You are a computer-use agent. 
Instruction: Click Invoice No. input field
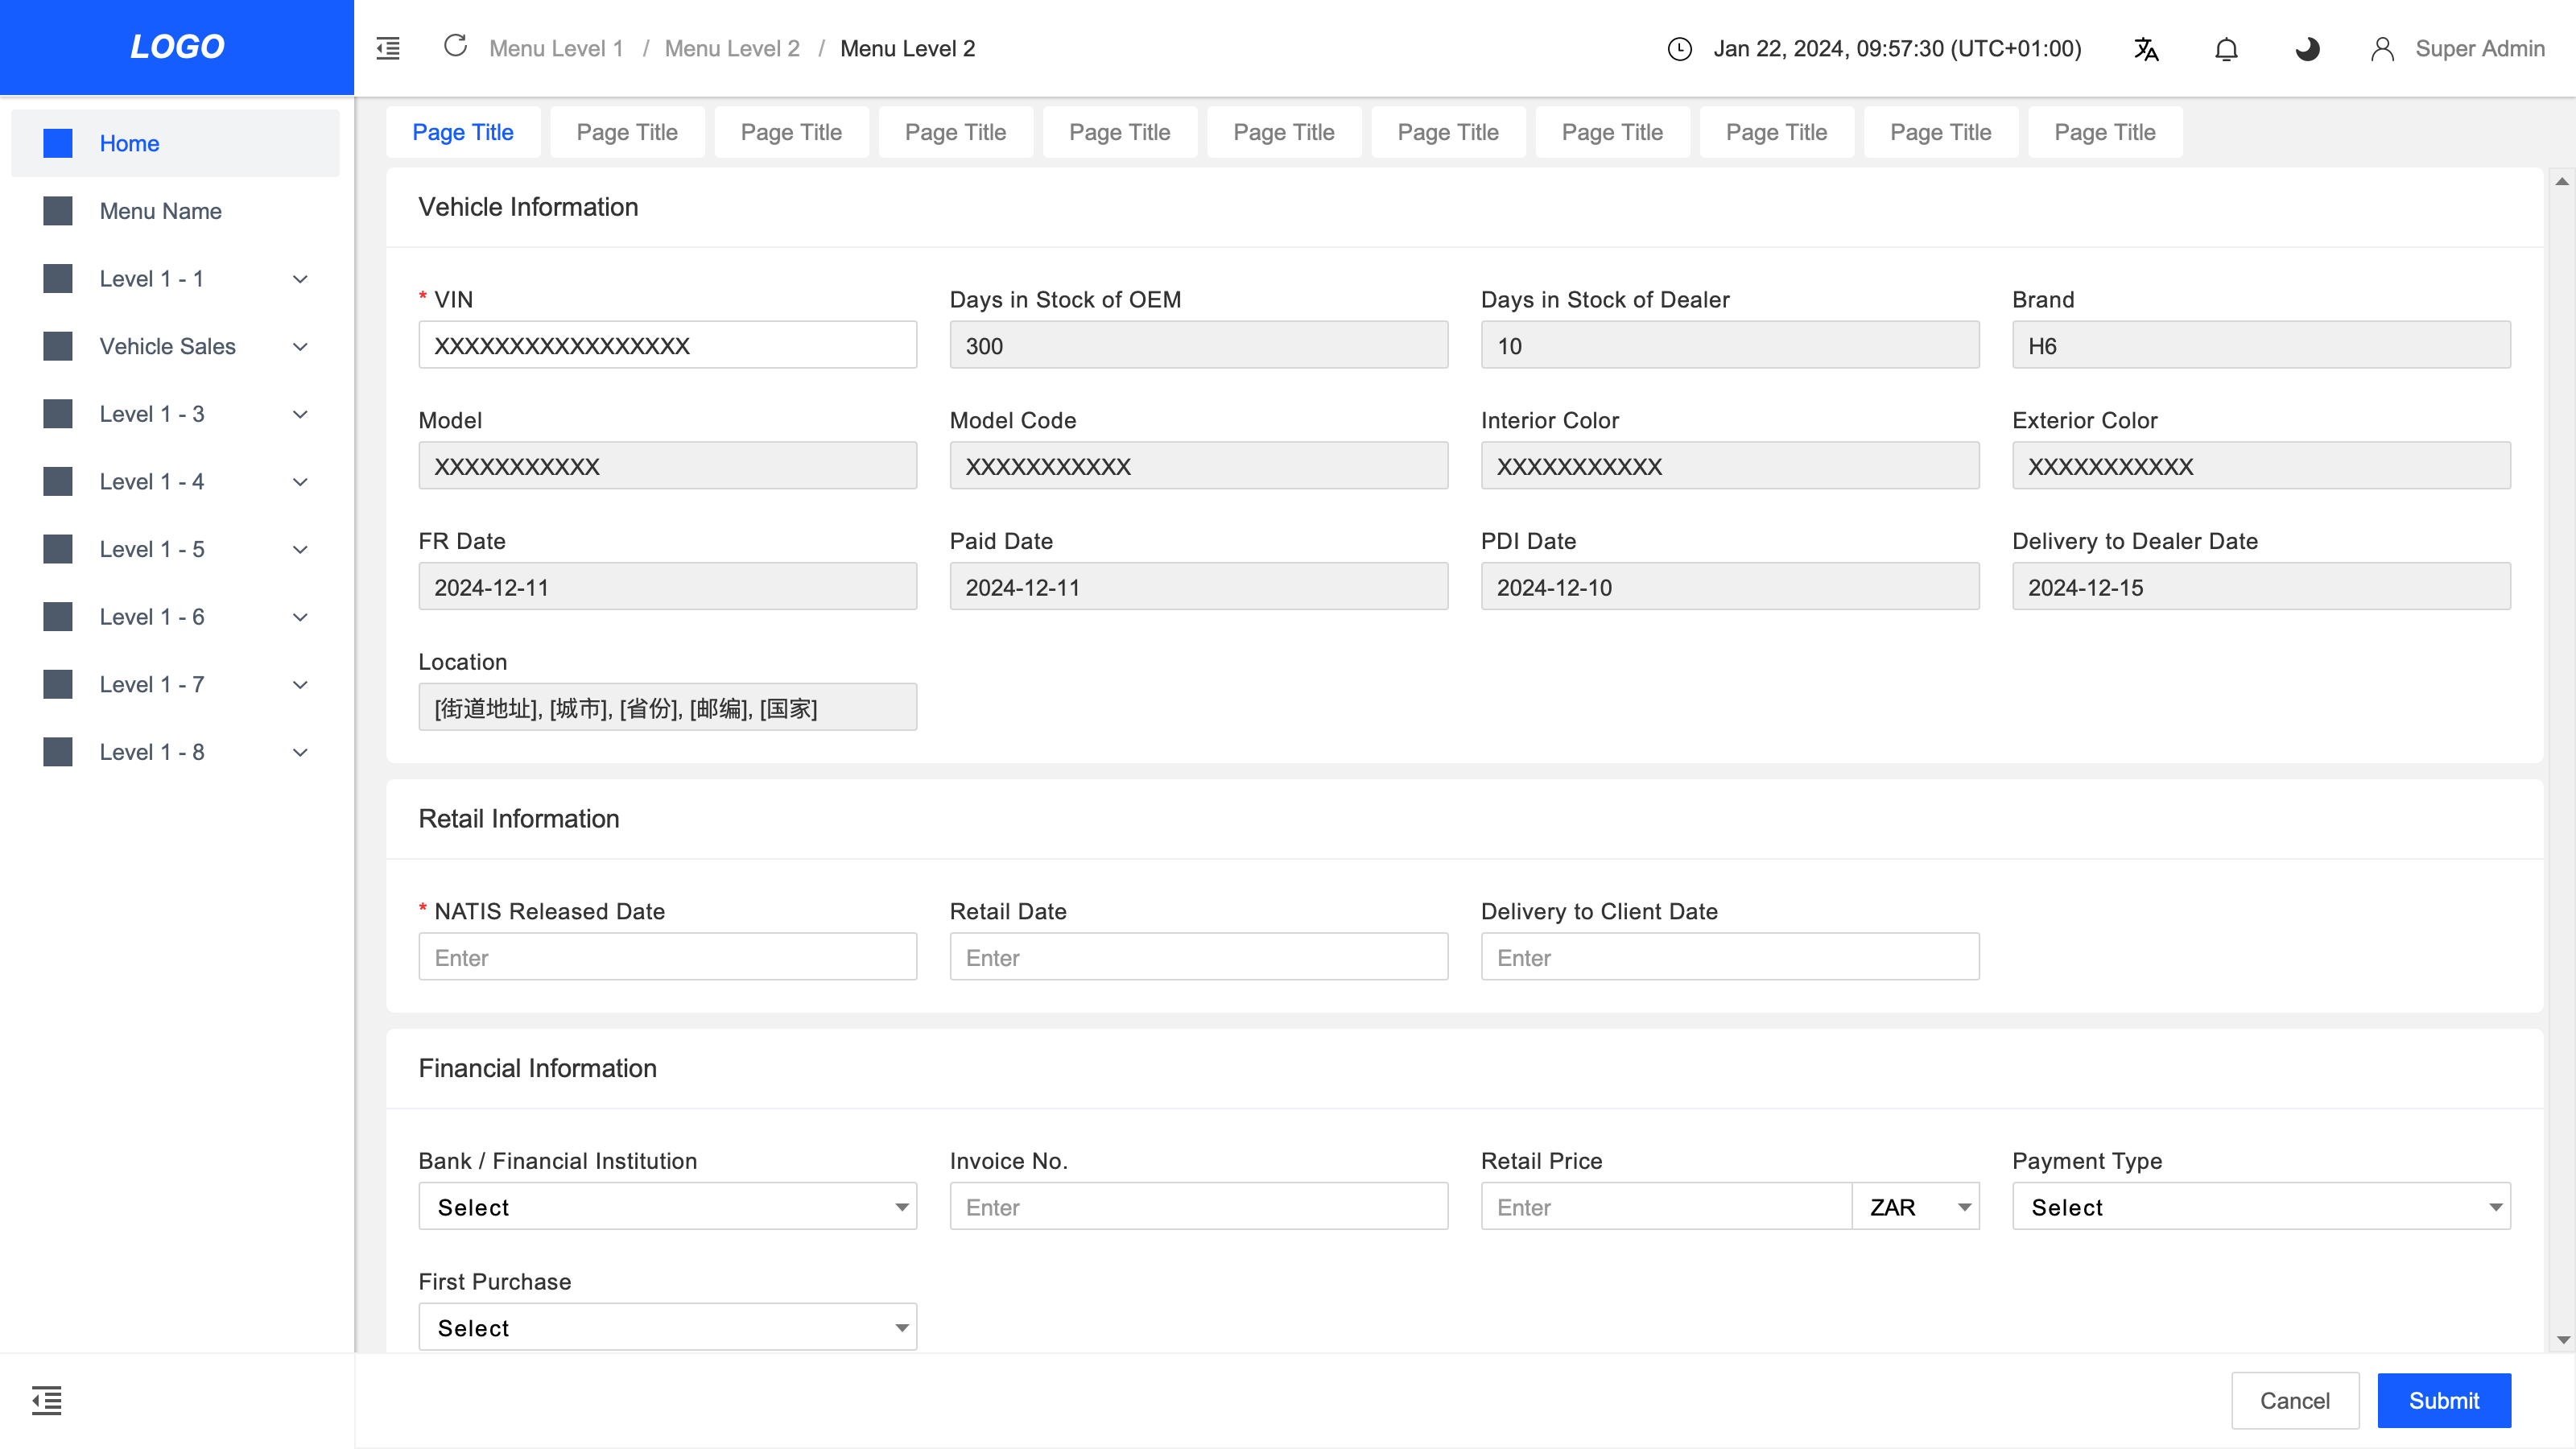[1198, 1207]
